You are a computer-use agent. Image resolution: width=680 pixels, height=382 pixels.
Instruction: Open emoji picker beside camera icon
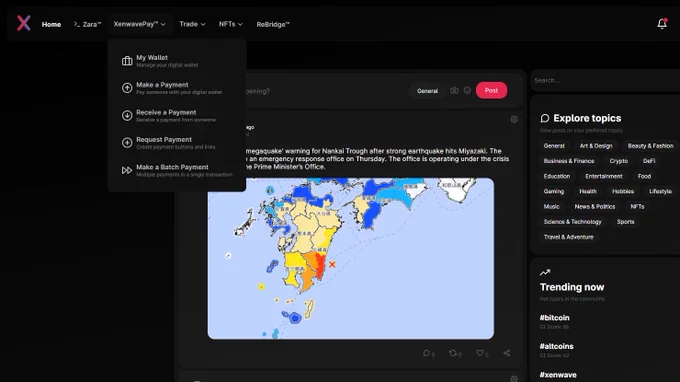pos(467,91)
